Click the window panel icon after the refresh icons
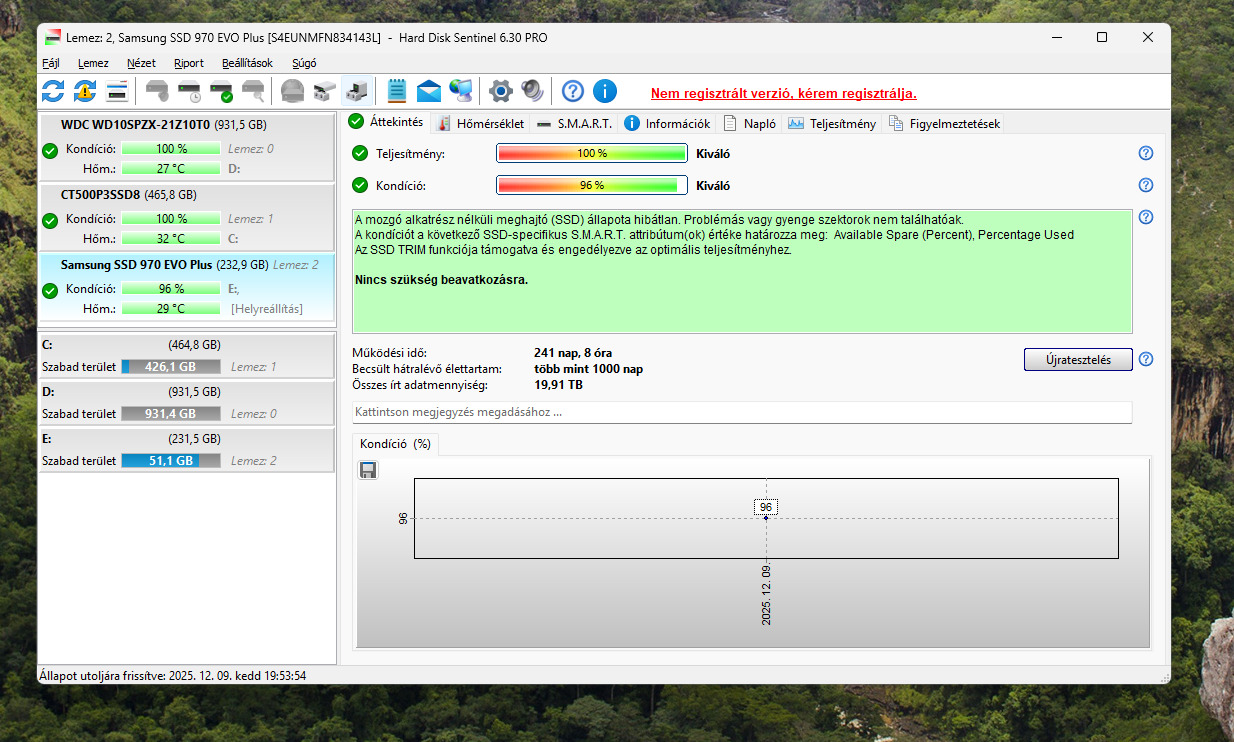This screenshot has height=742, width=1234. [117, 91]
